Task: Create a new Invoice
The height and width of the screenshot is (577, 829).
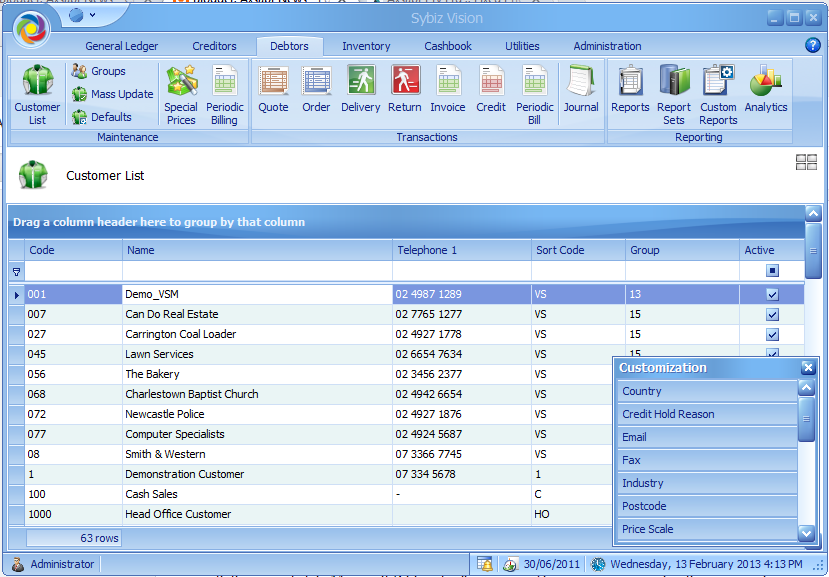Action: coord(448,89)
